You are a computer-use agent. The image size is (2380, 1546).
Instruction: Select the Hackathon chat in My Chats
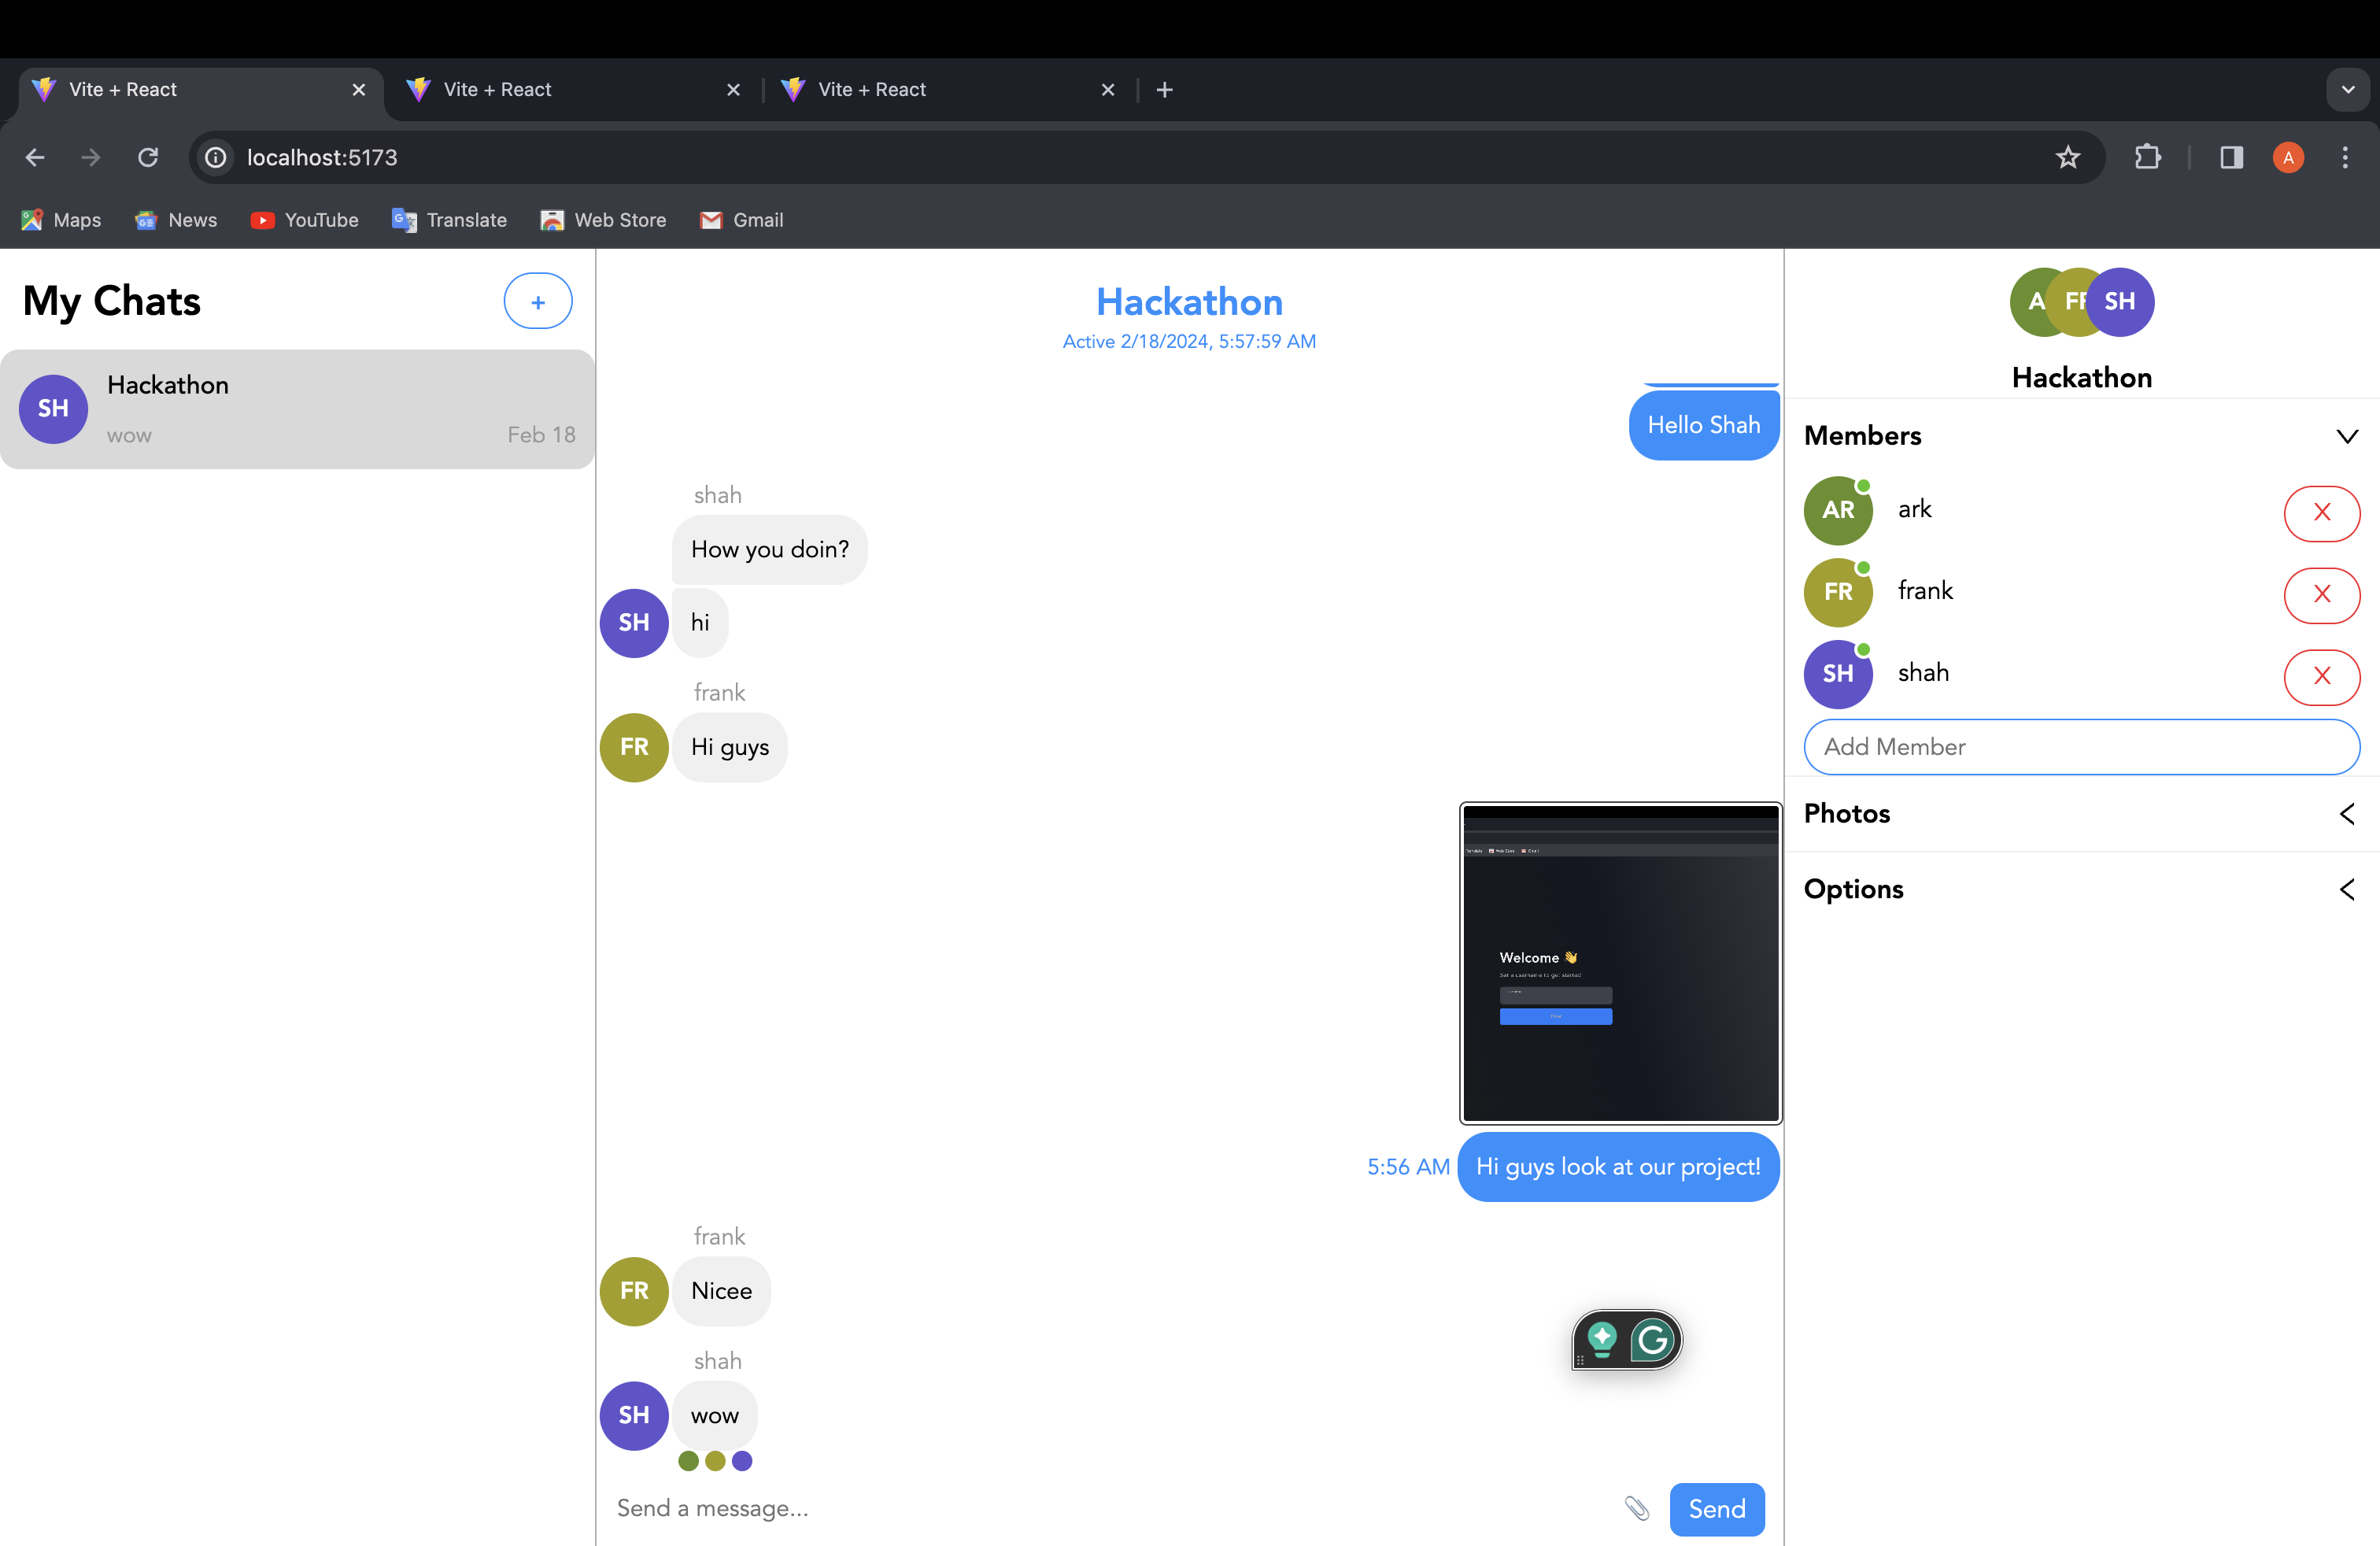297,409
